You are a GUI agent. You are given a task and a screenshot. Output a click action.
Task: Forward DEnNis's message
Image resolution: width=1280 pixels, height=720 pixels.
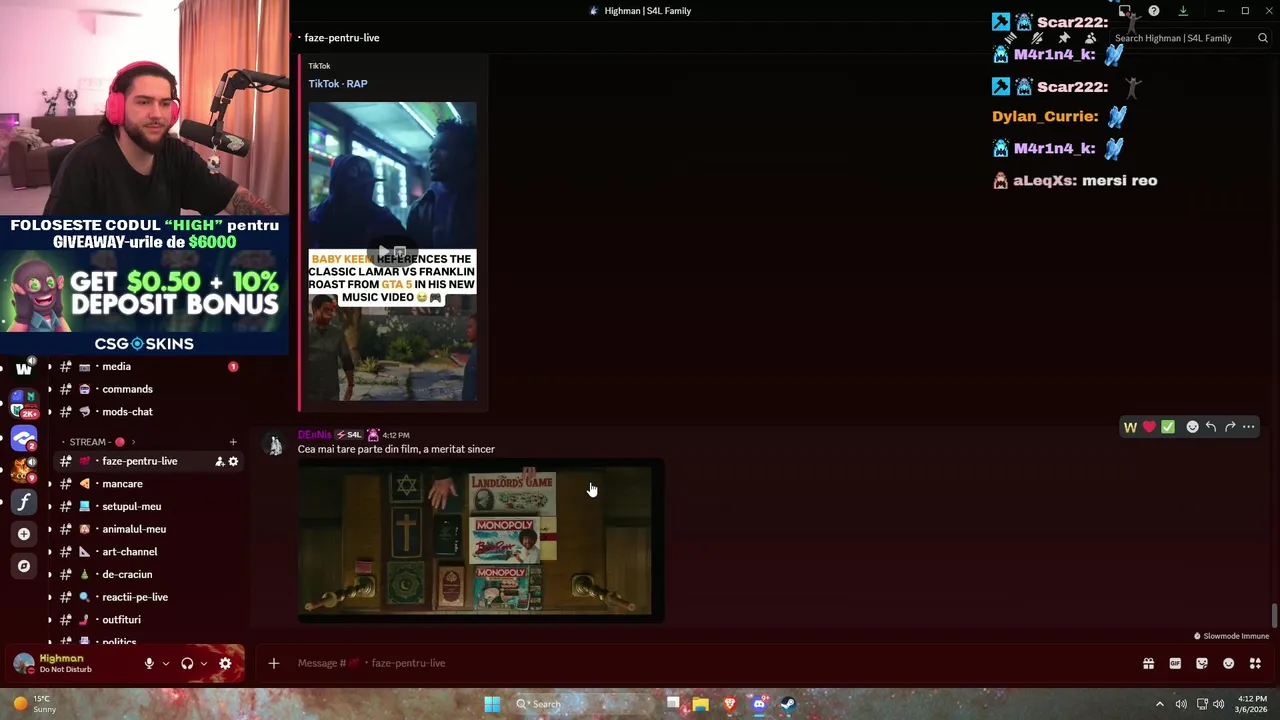coord(1229,427)
